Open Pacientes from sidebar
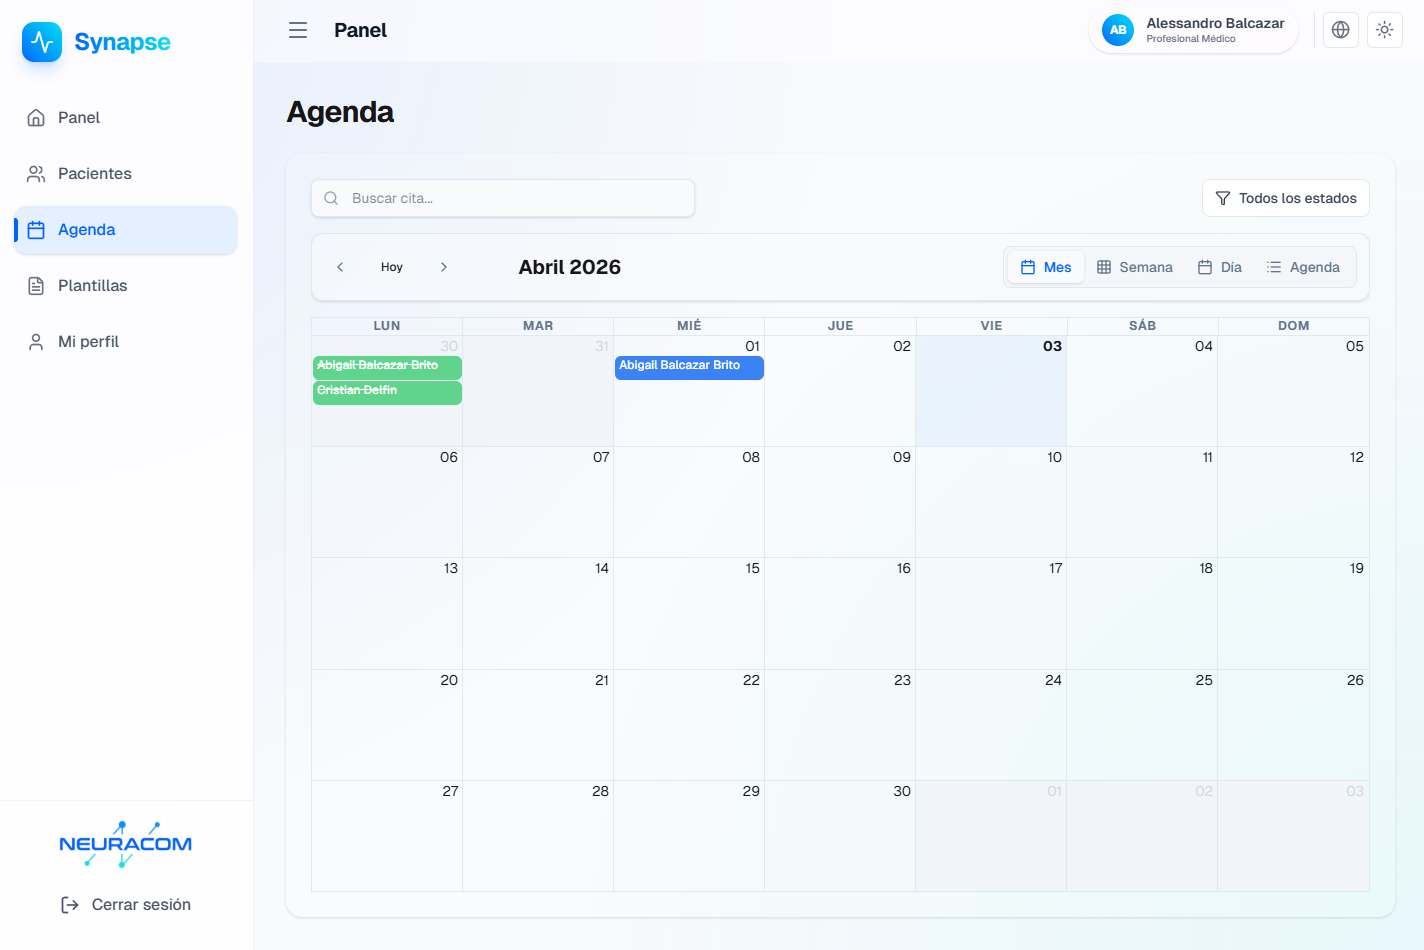Screen dimensions: 1424x950 pos(94,174)
